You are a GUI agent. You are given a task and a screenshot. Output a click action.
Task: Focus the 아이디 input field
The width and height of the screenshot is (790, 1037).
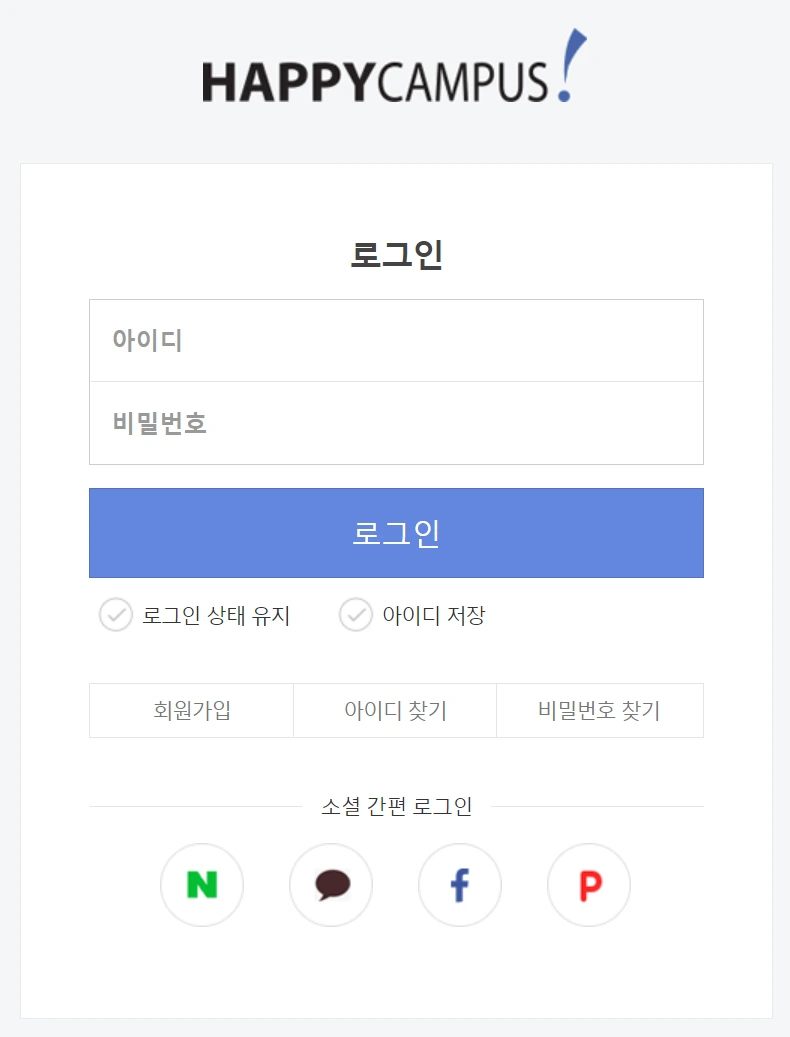(x=396, y=341)
